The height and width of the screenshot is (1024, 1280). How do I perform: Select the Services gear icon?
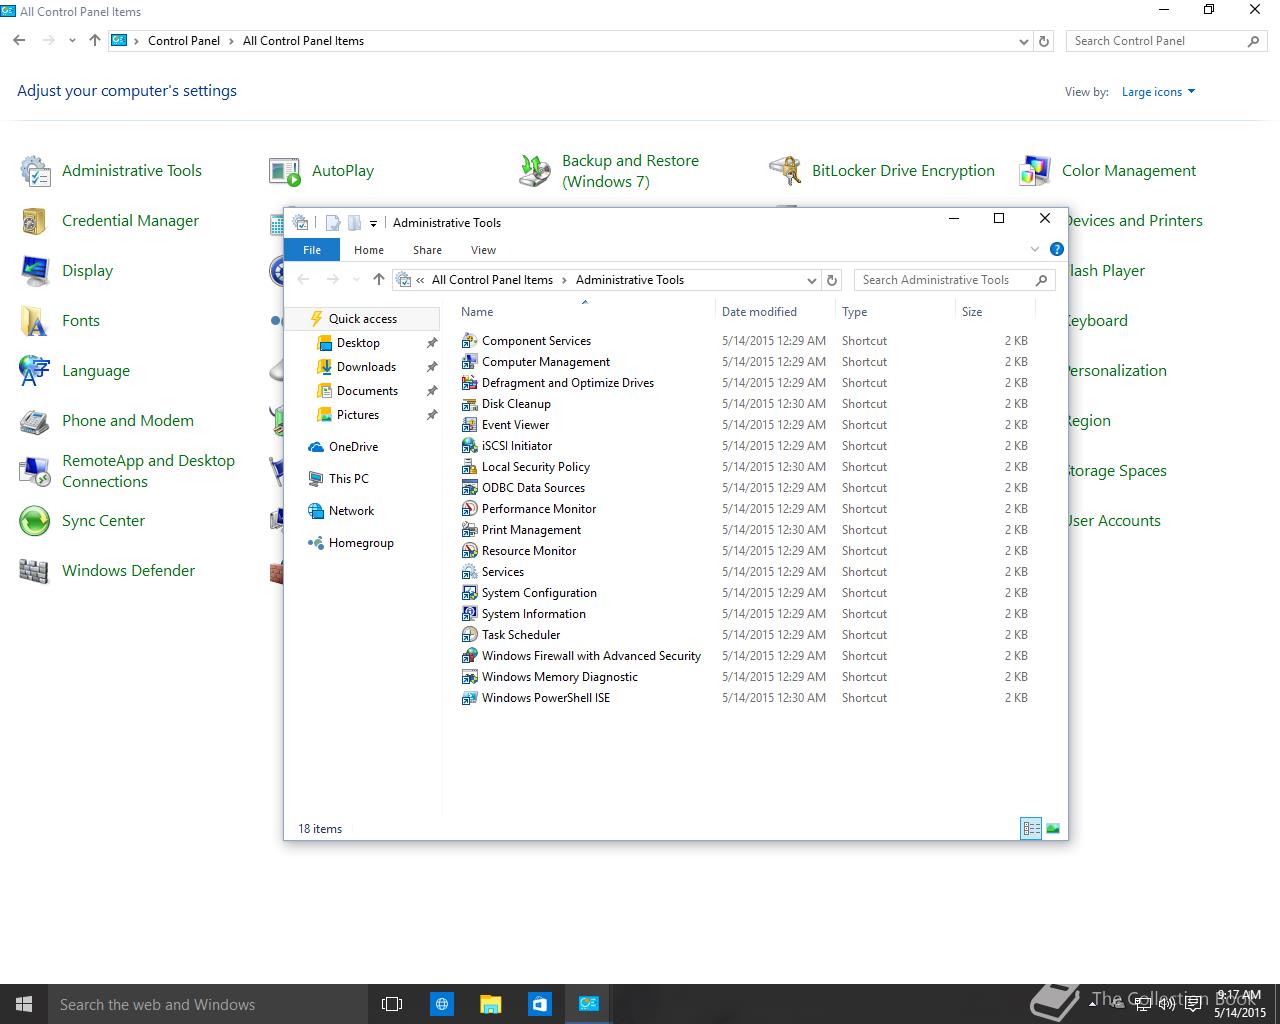469,572
